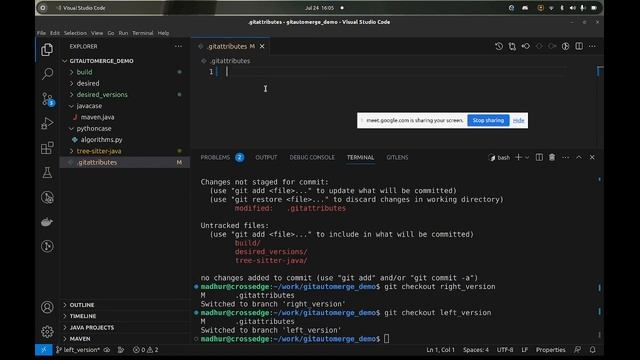Expand the OUTLINE section
The height and width of the screenshot is (360, 640).
124,305
